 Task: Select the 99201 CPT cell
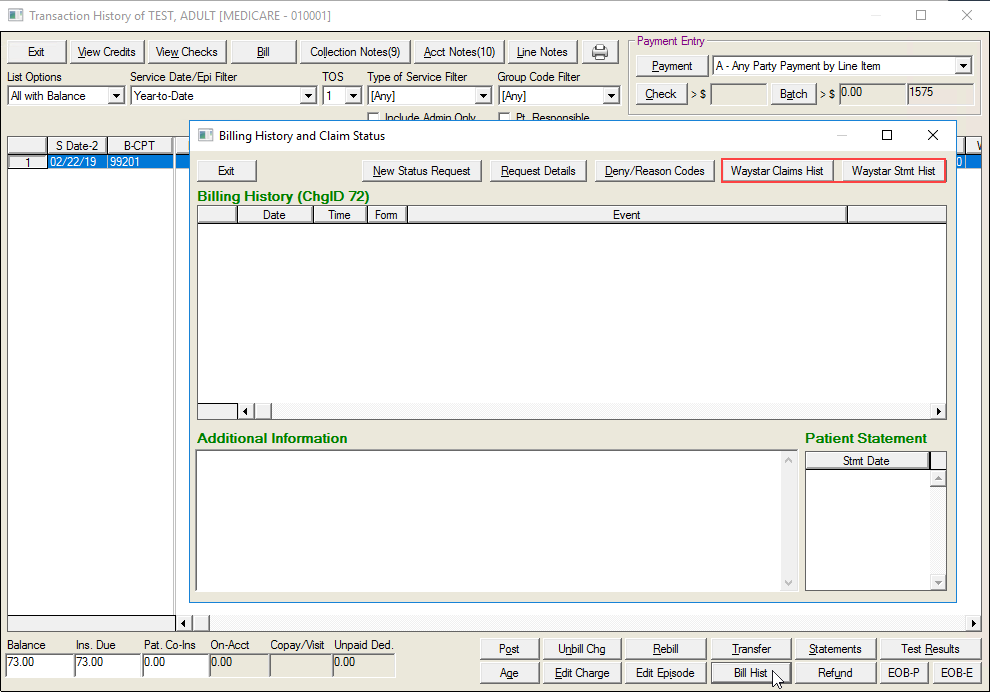[x=140, y=162]
